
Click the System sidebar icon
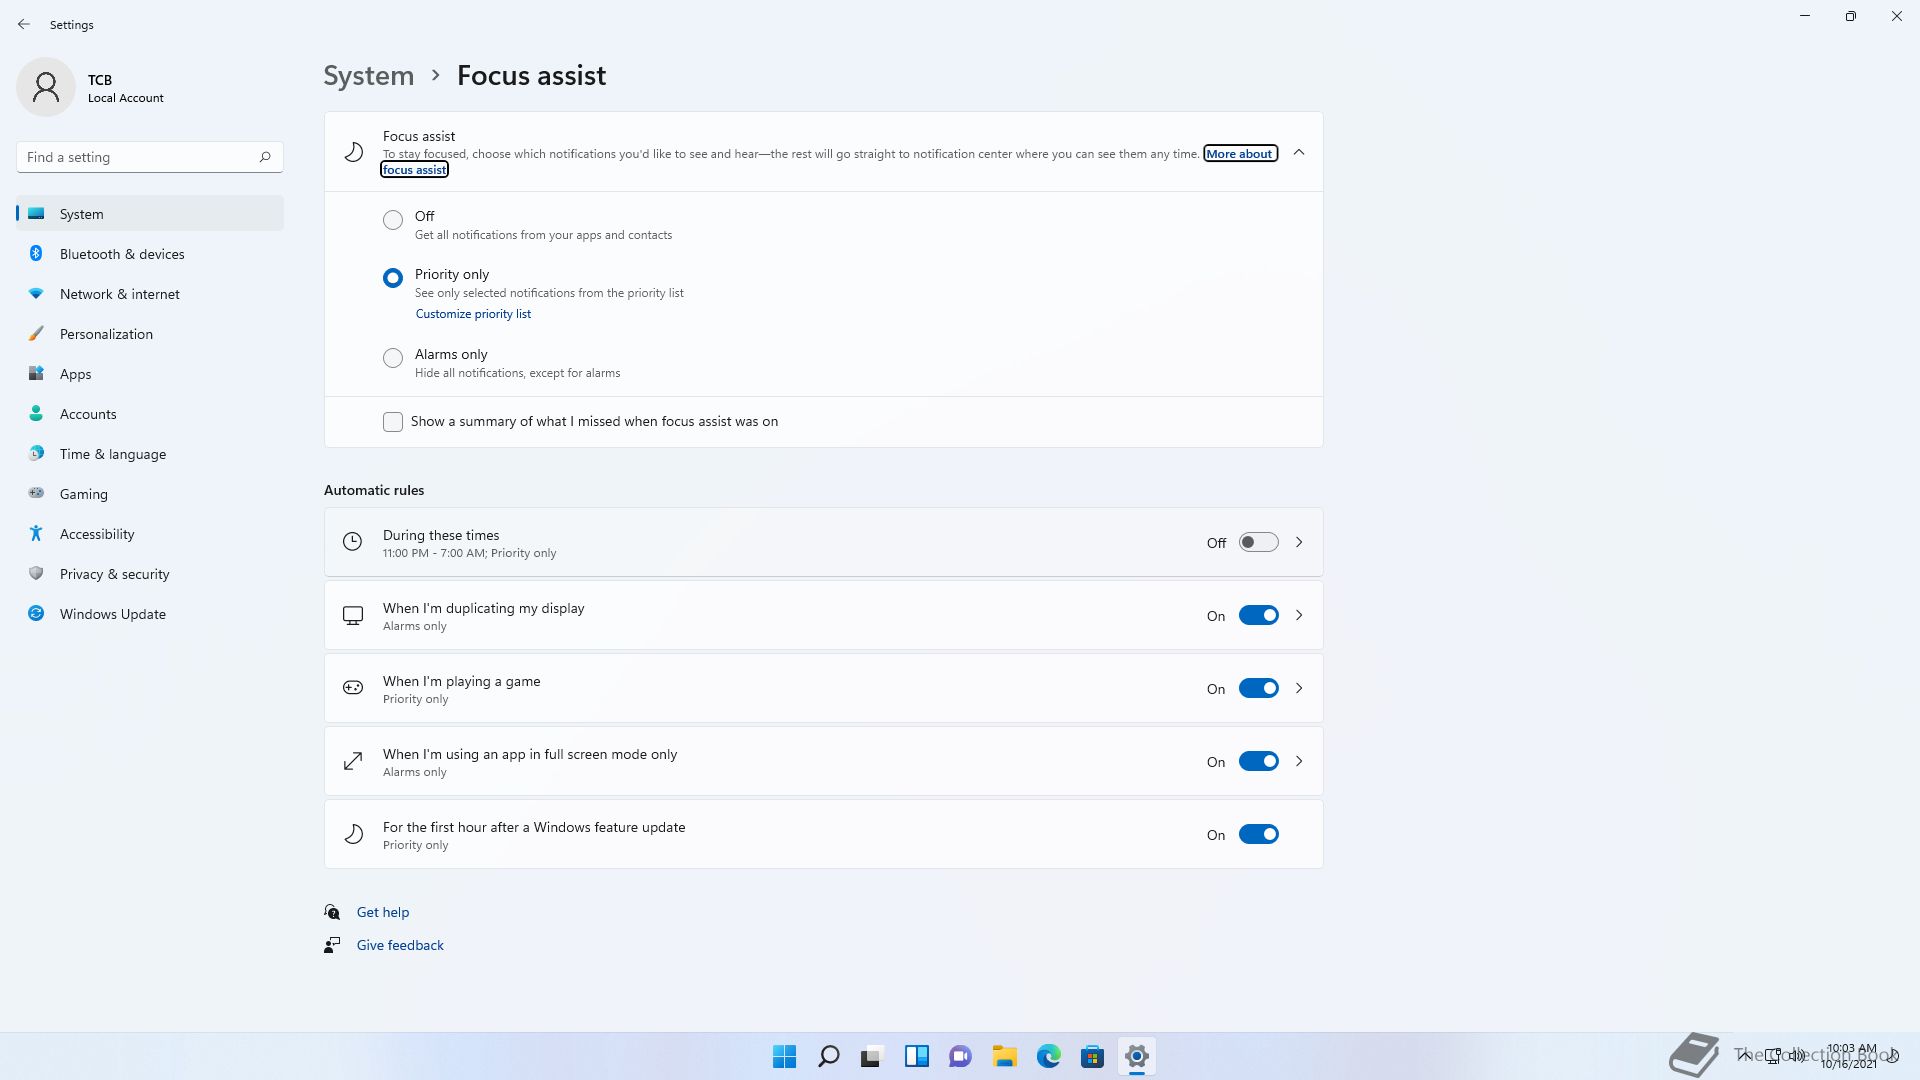36,213
